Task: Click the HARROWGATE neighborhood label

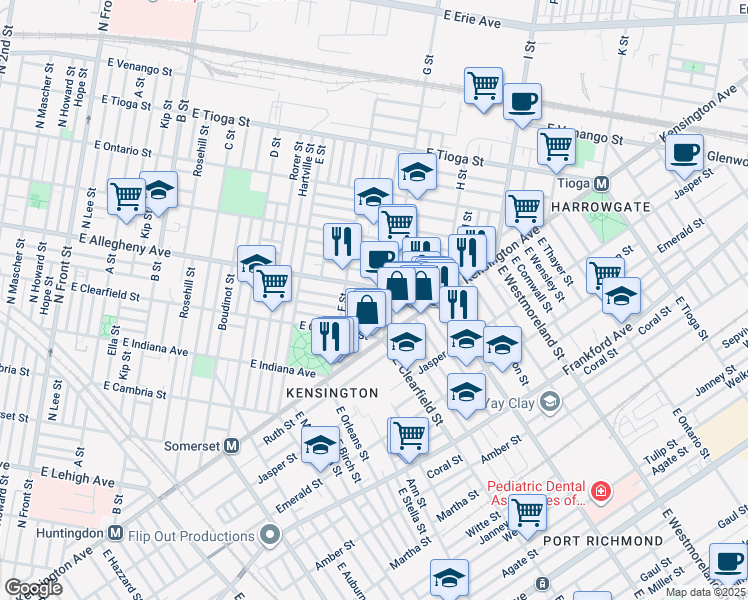Action: (x=601, y=207)
